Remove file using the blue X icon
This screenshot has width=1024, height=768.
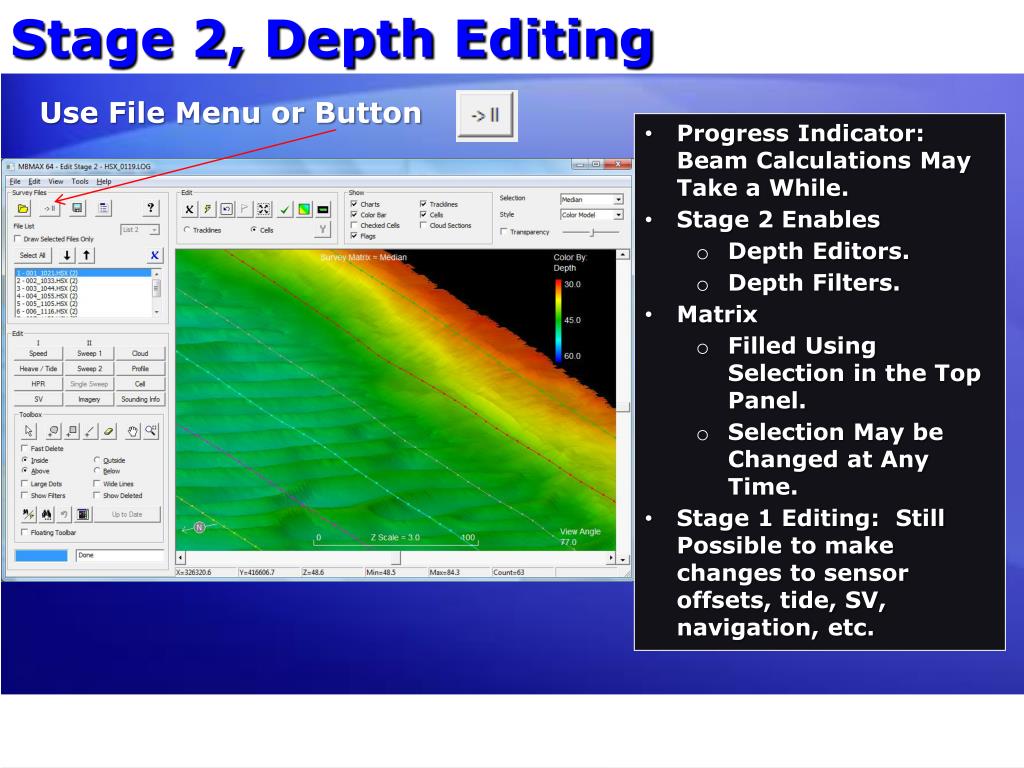tap(154, 255)
